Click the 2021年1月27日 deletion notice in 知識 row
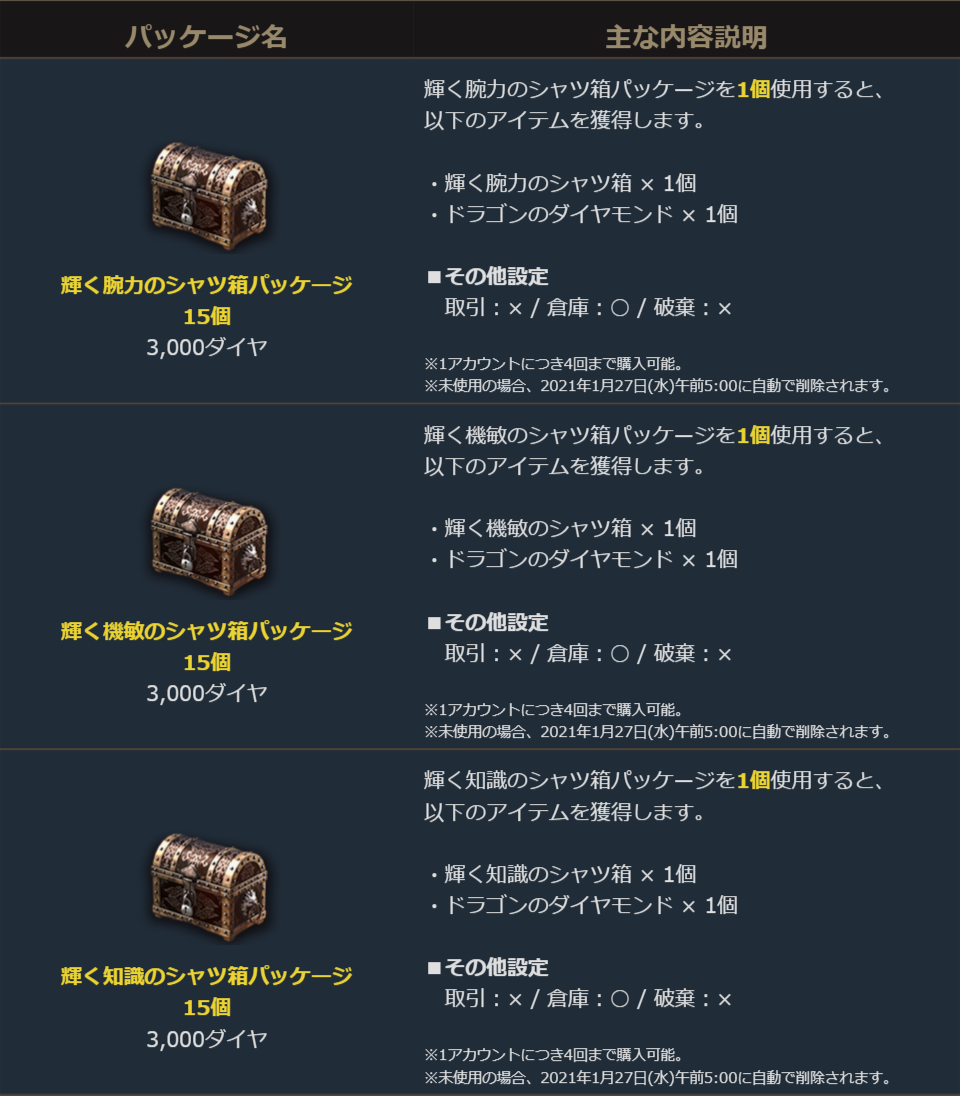This screenshot has height=1096, width=960. [x=657, y=1078]
